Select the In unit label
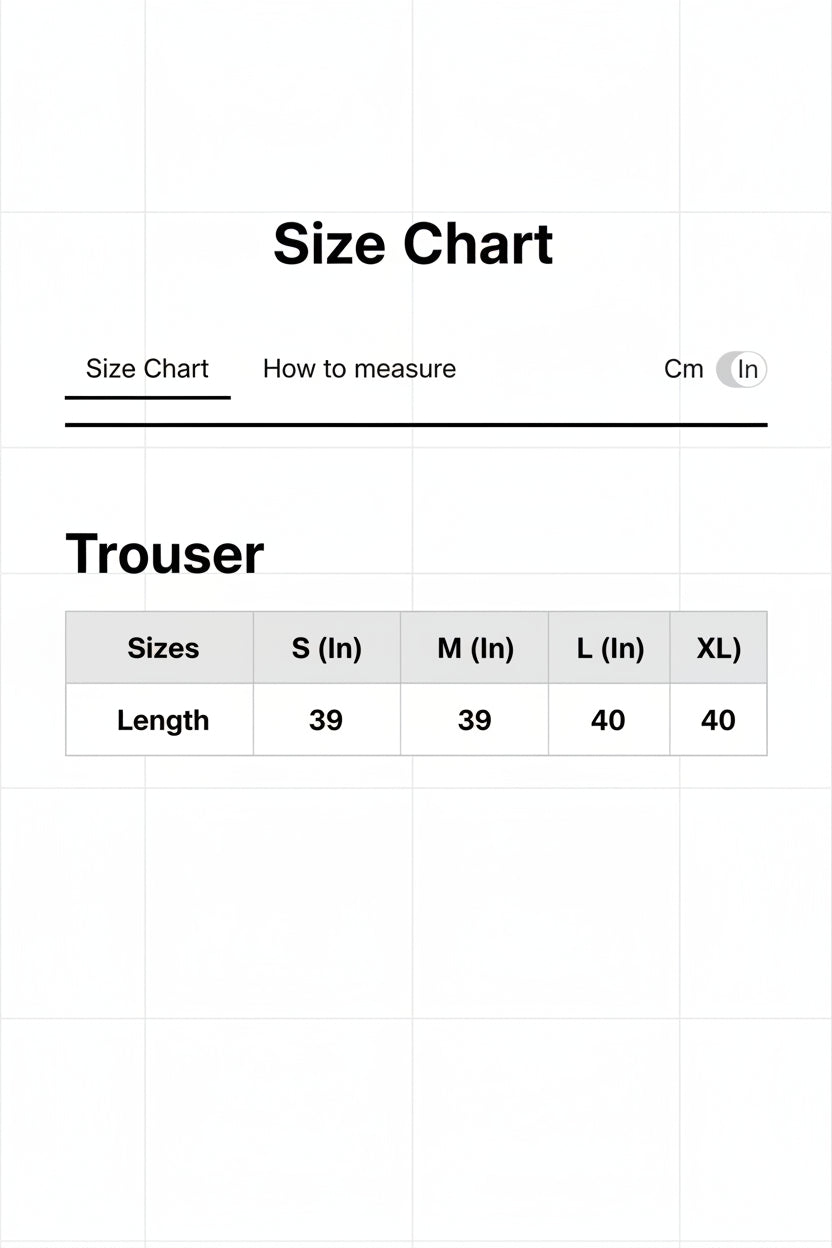The width and height of the screenshot is (832, 1248). tap(748, 369)
